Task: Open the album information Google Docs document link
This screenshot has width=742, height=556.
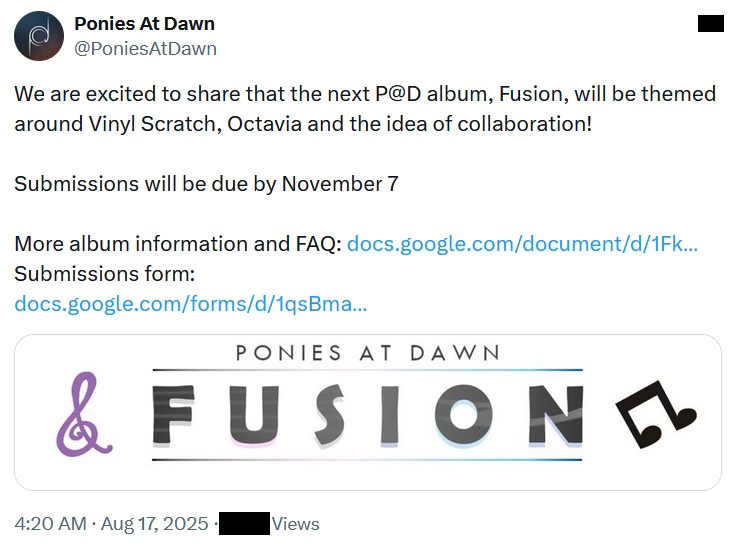Action: (x=522, y=244)
